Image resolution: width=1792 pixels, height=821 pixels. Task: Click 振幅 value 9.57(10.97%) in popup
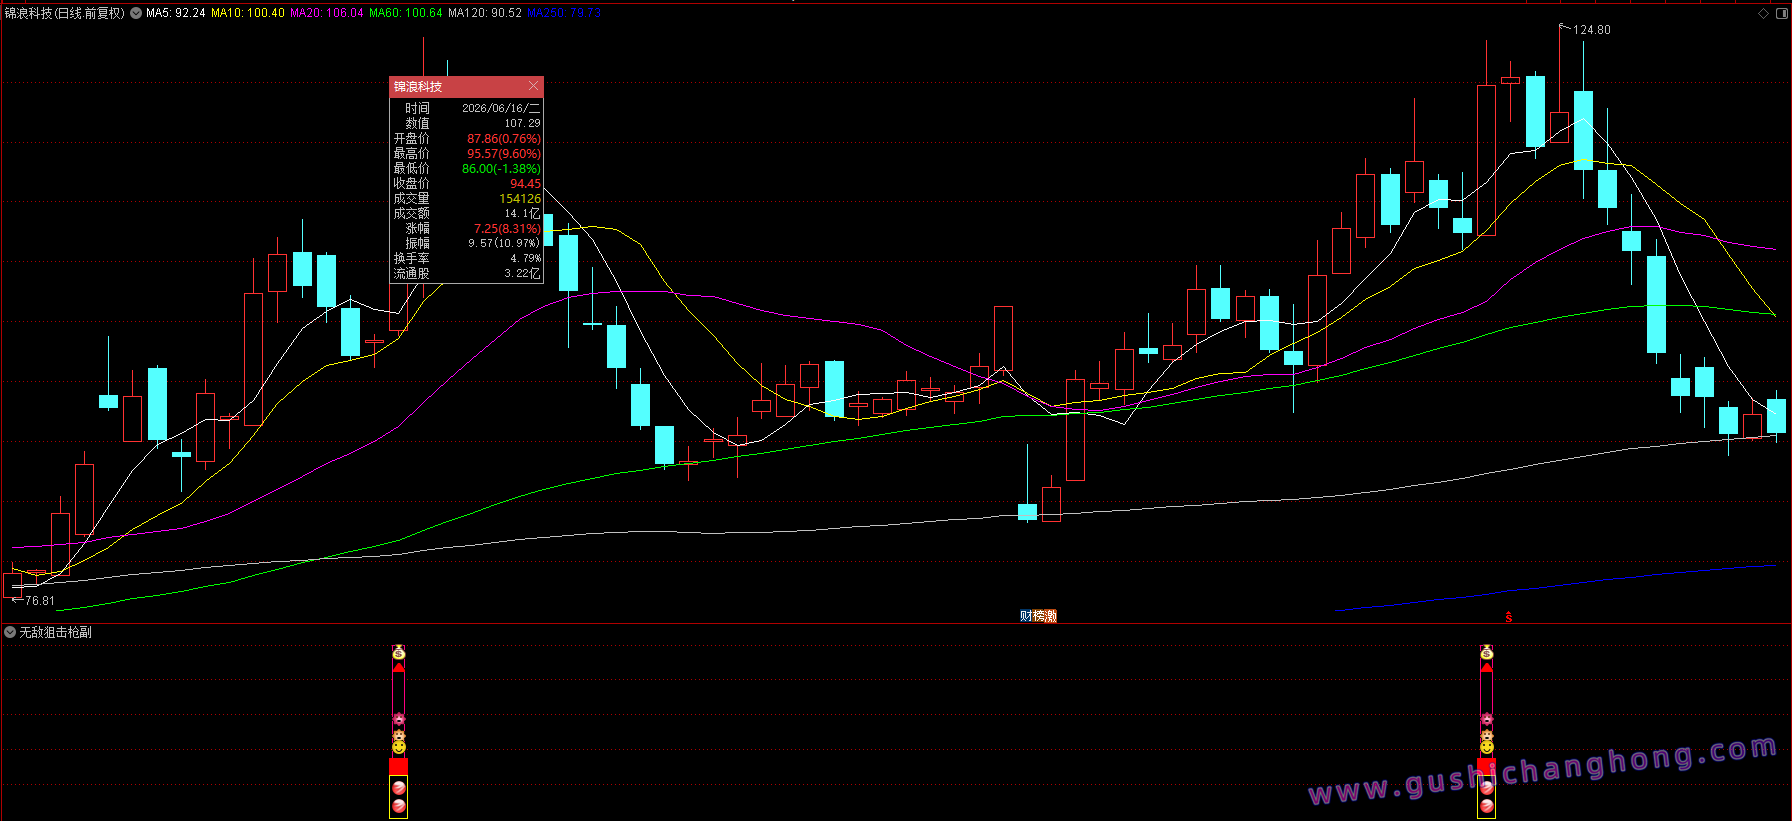click(x=504, y=243)
